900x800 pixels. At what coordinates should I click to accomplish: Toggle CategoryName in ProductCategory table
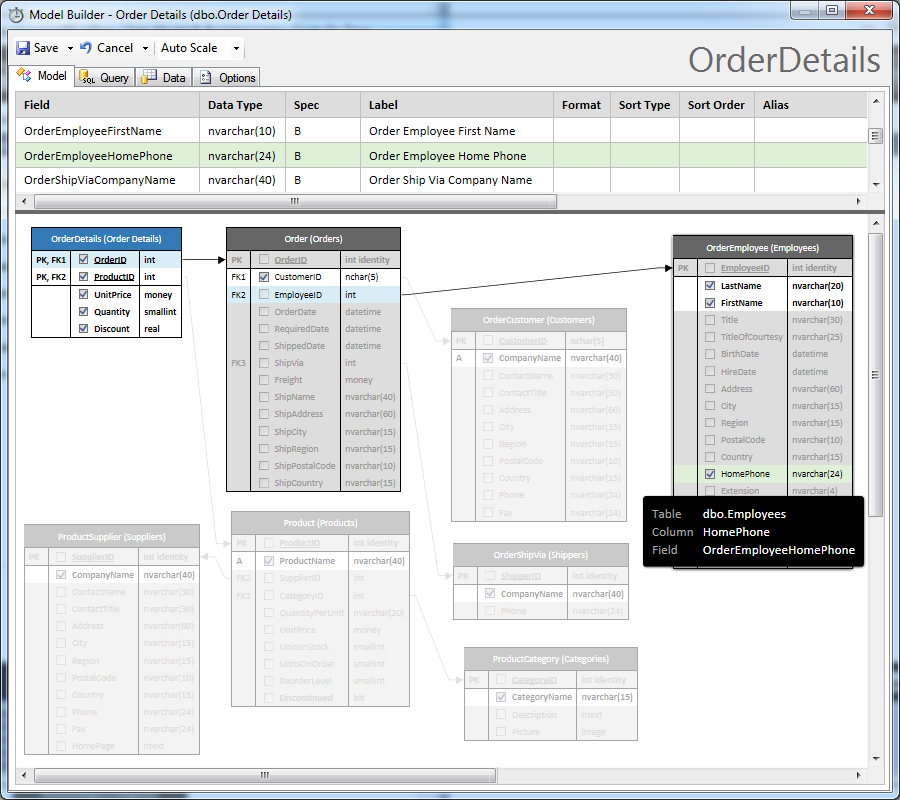coord(501,697)
